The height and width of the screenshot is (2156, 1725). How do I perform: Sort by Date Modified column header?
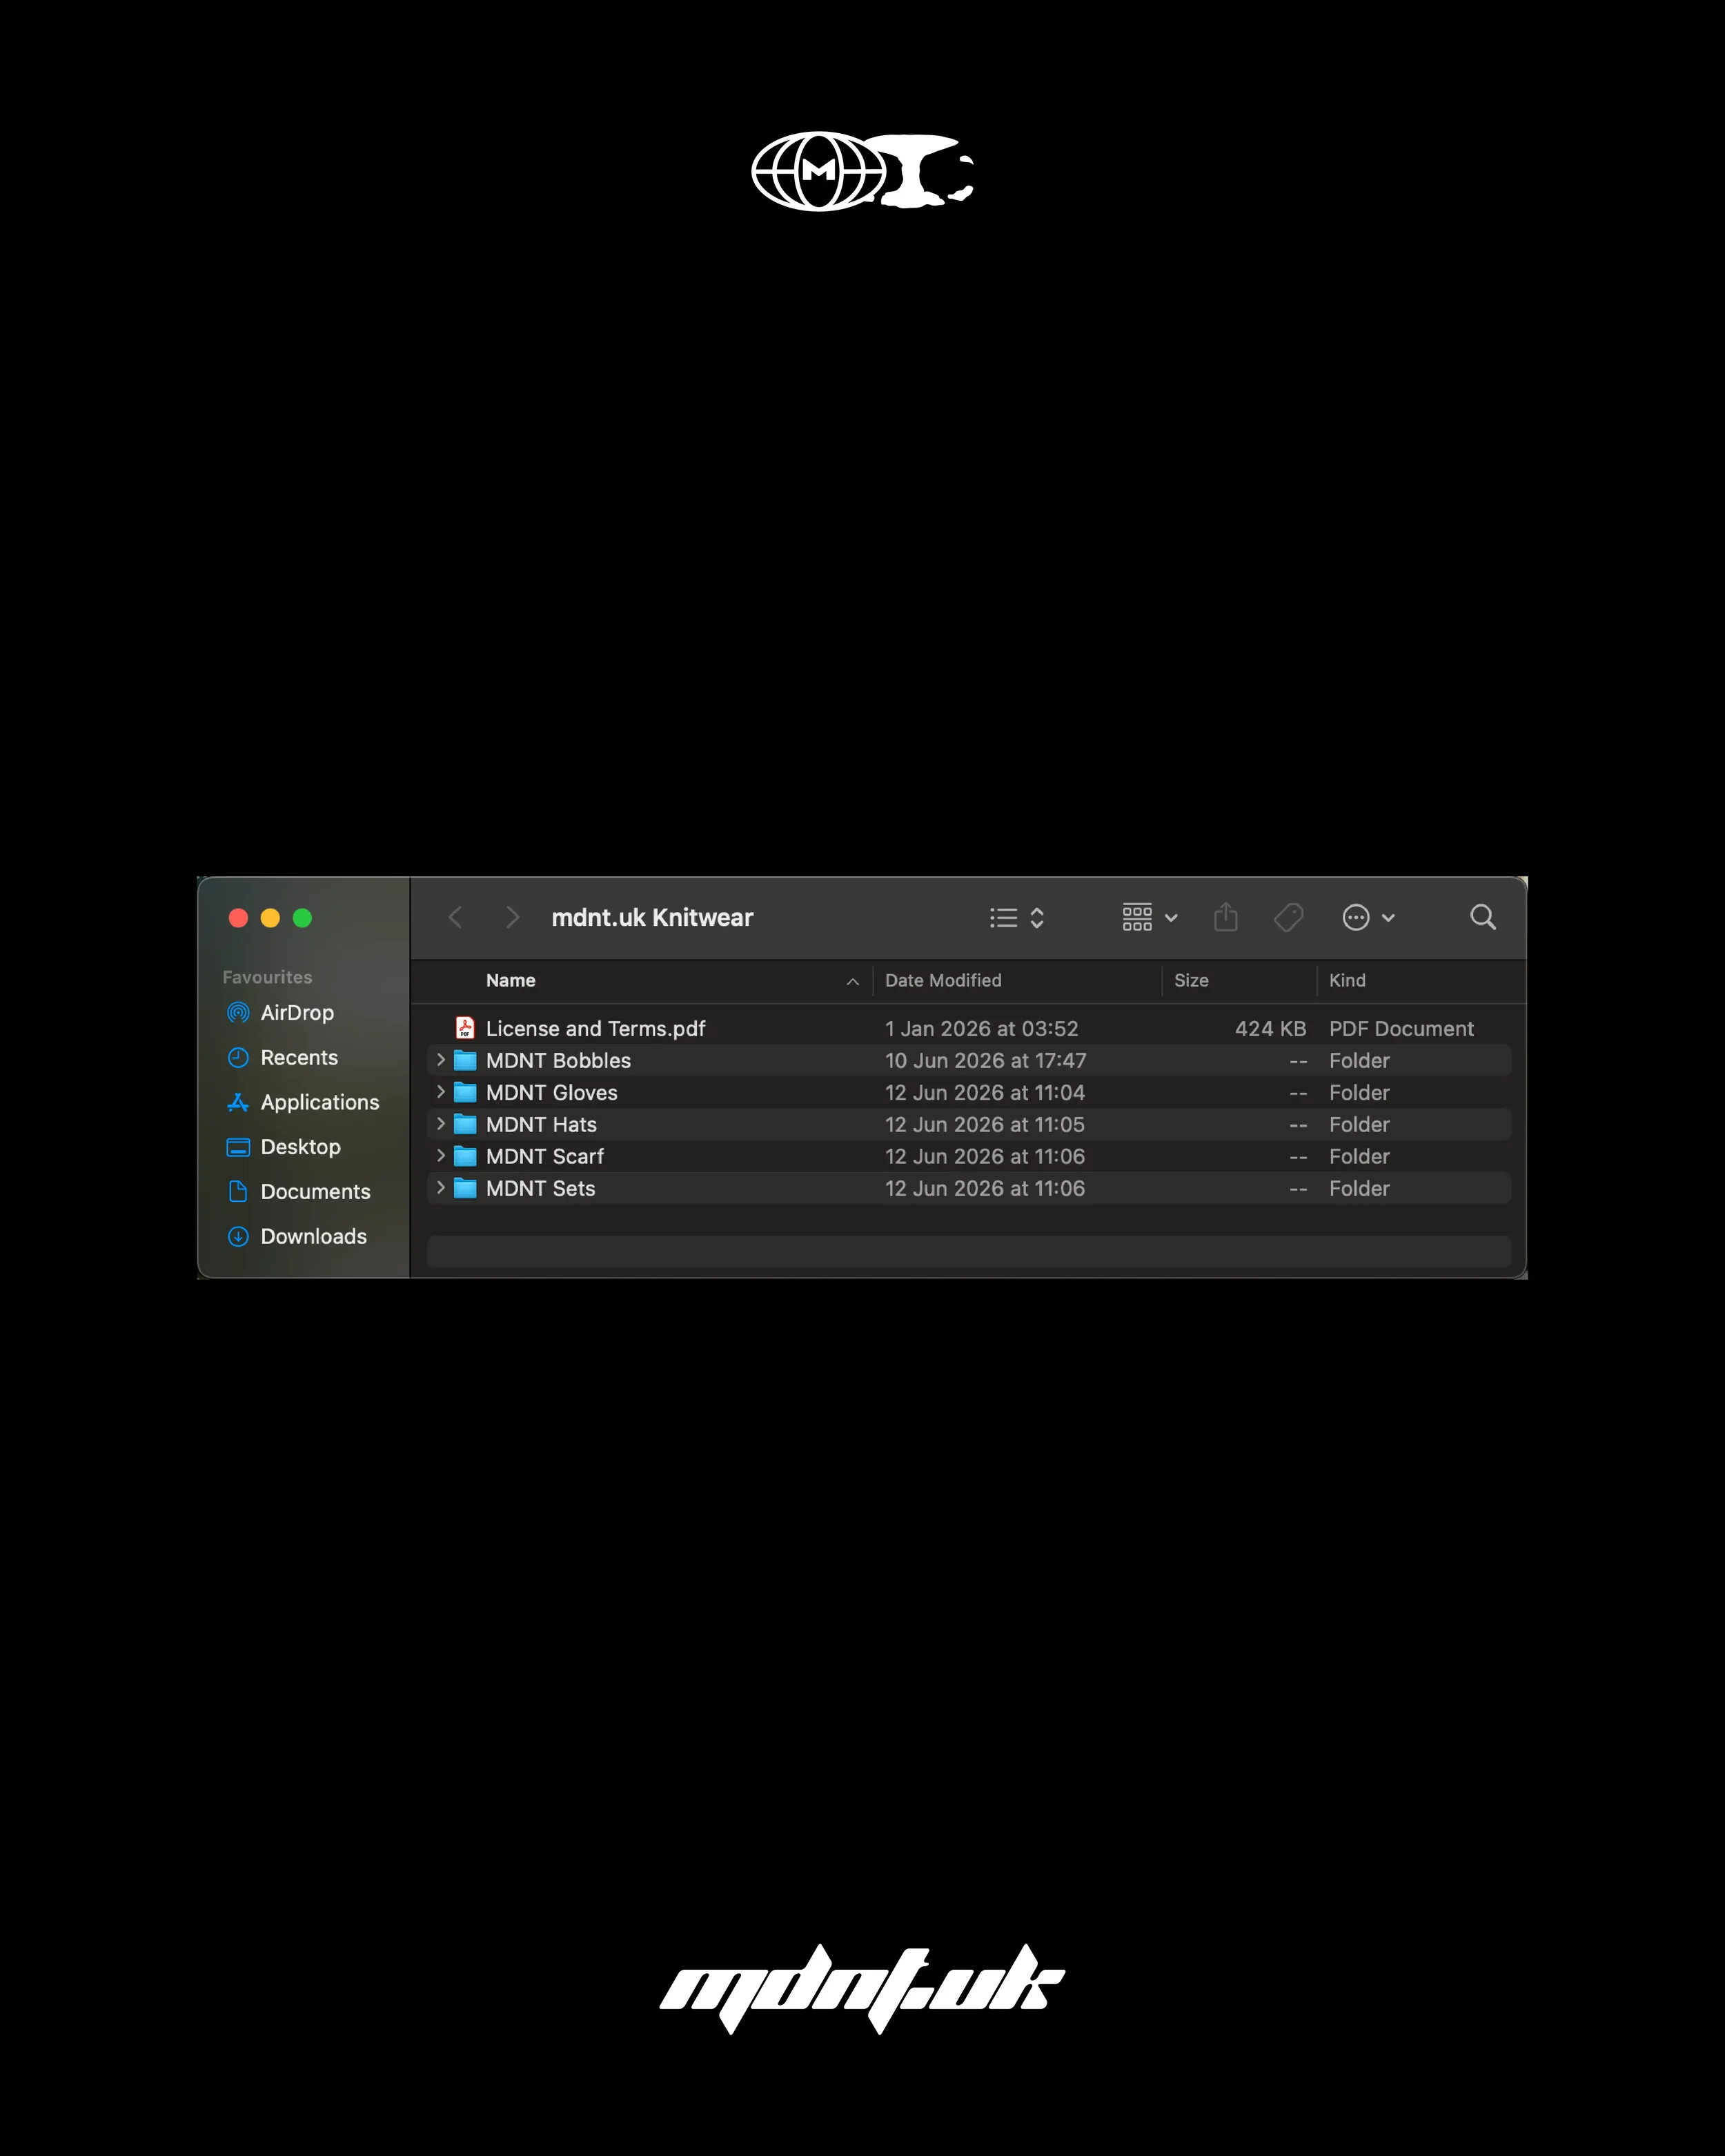pos(943,981)
